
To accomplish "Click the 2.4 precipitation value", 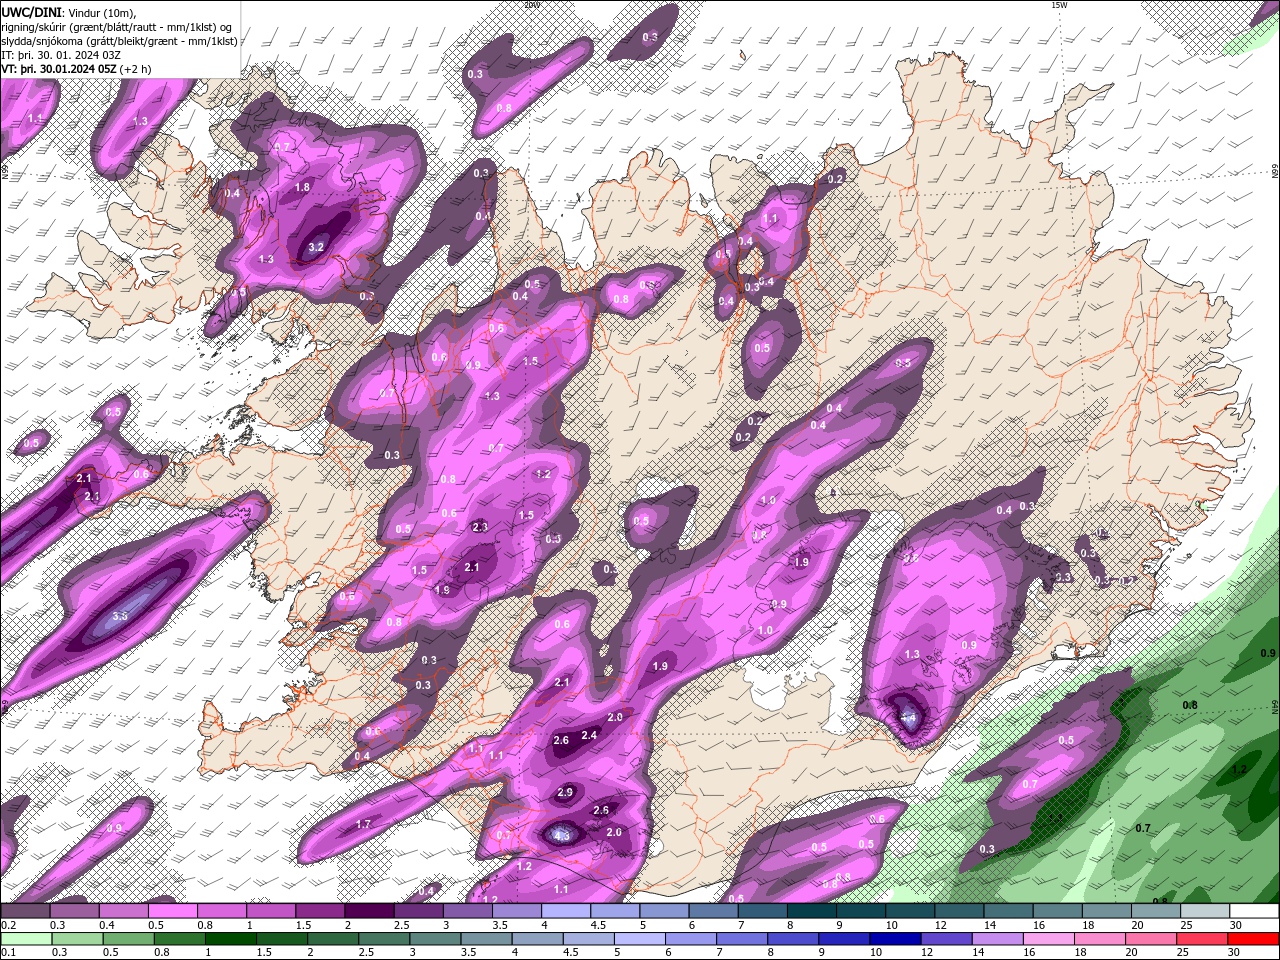I will 589,735.
